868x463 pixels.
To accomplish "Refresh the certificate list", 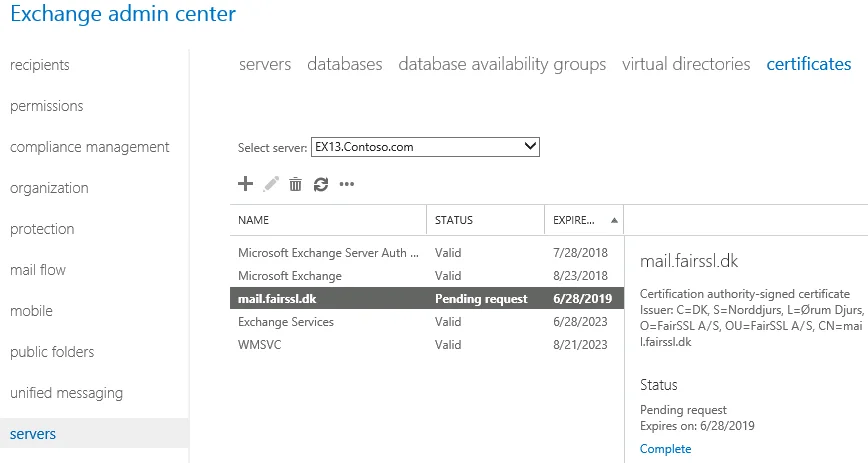I will pos(321,184).
